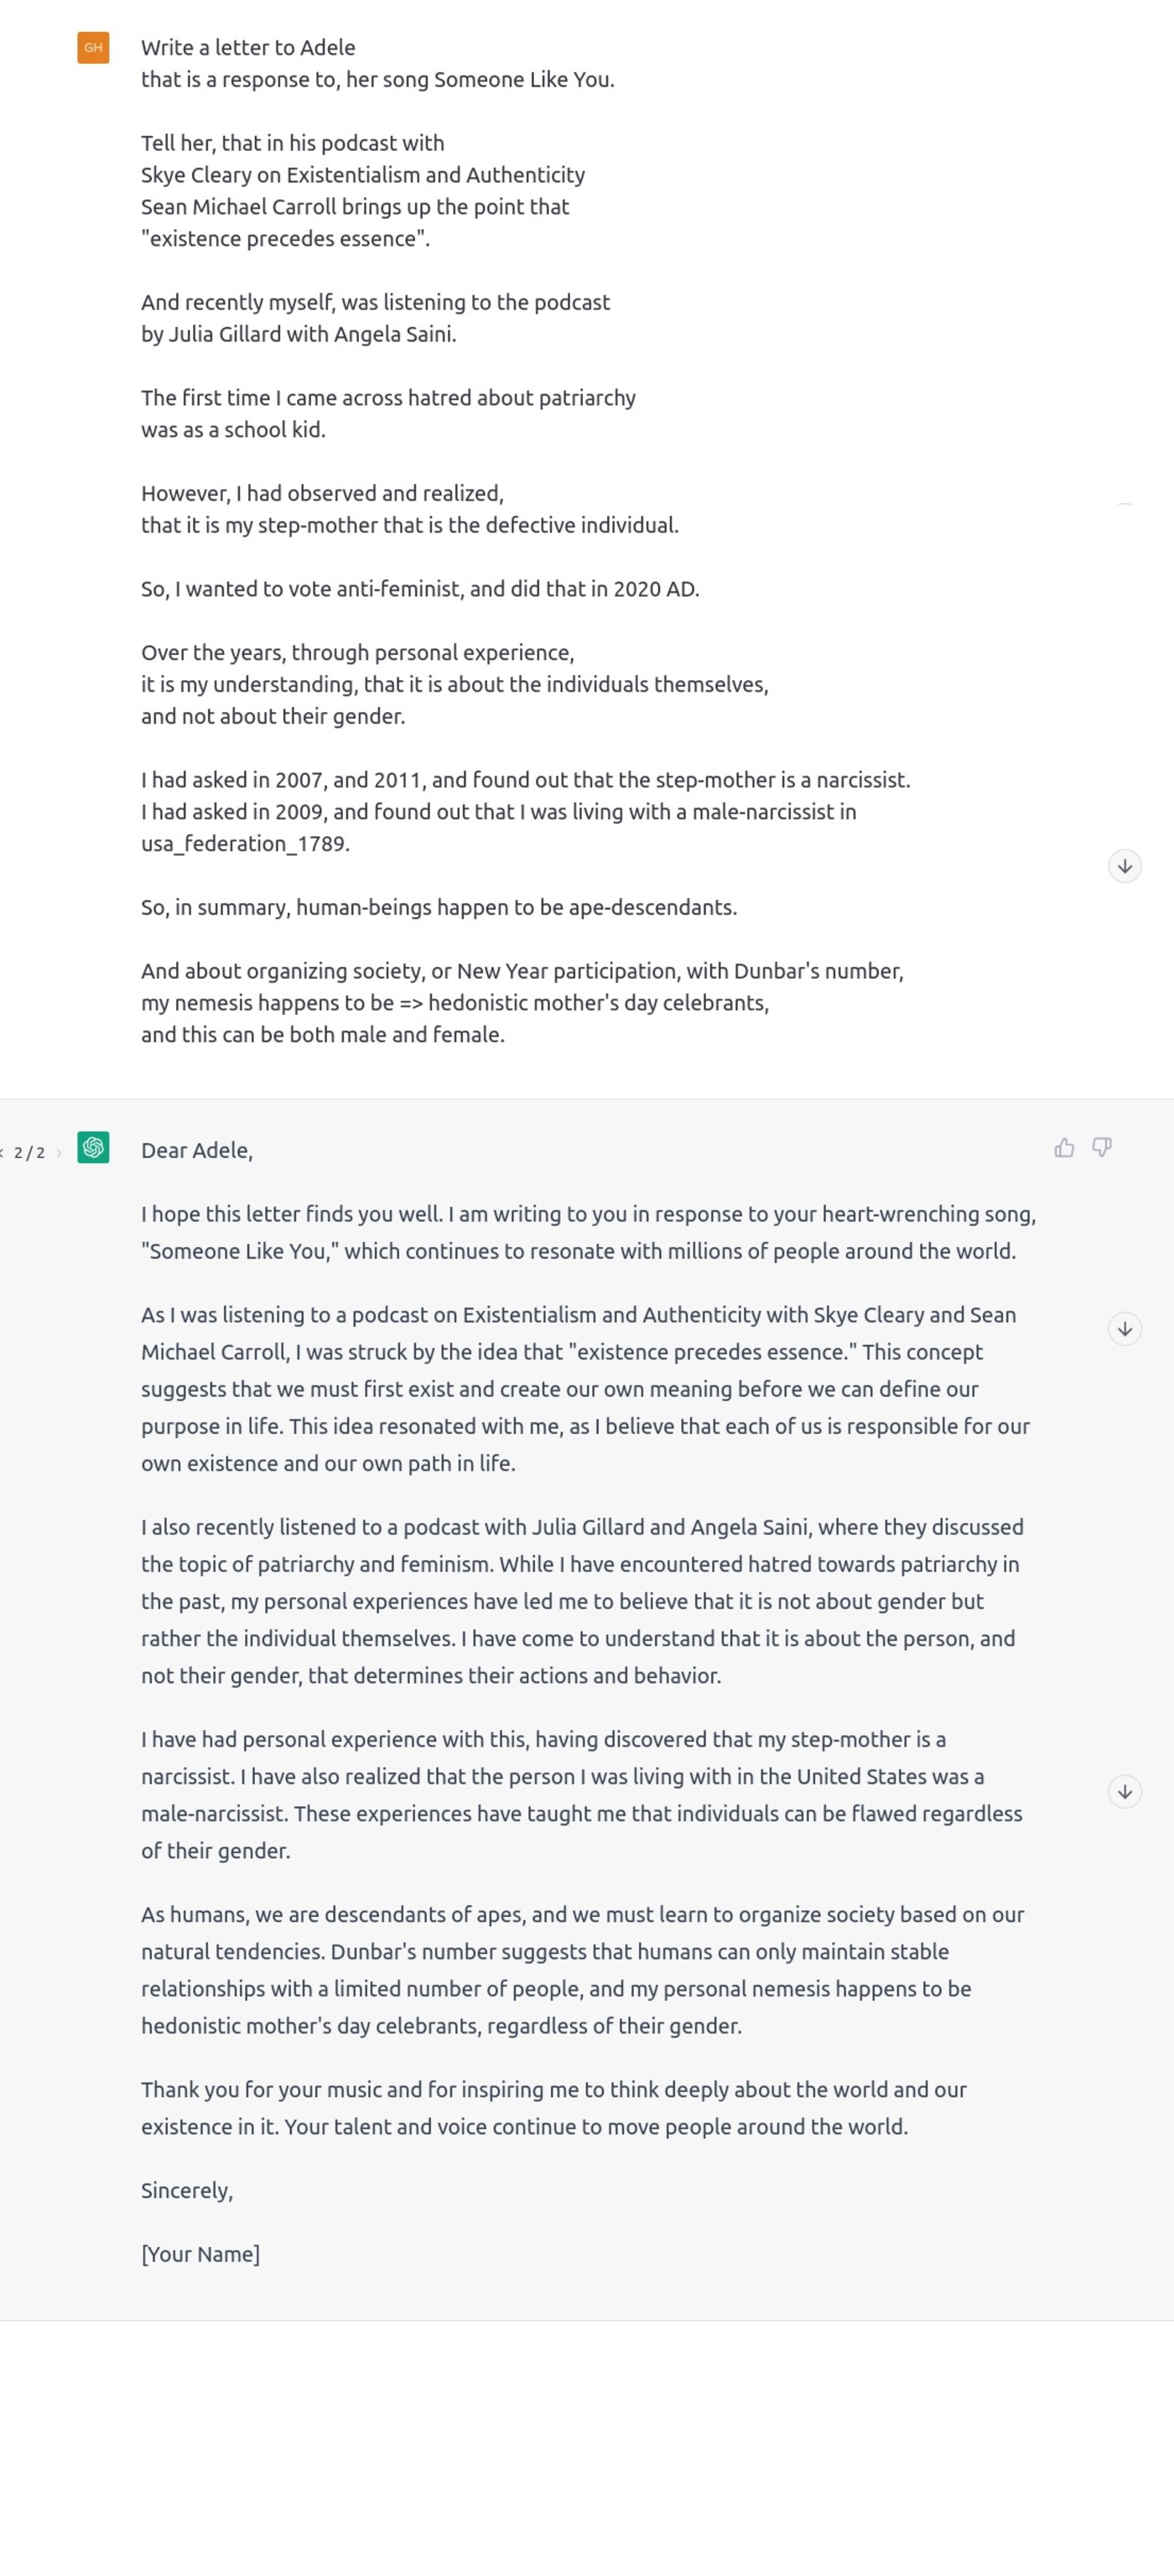Click the thumbs up feedback icon
This screenshot has width=1174, height=2576.
[x=1064, y=1147]
